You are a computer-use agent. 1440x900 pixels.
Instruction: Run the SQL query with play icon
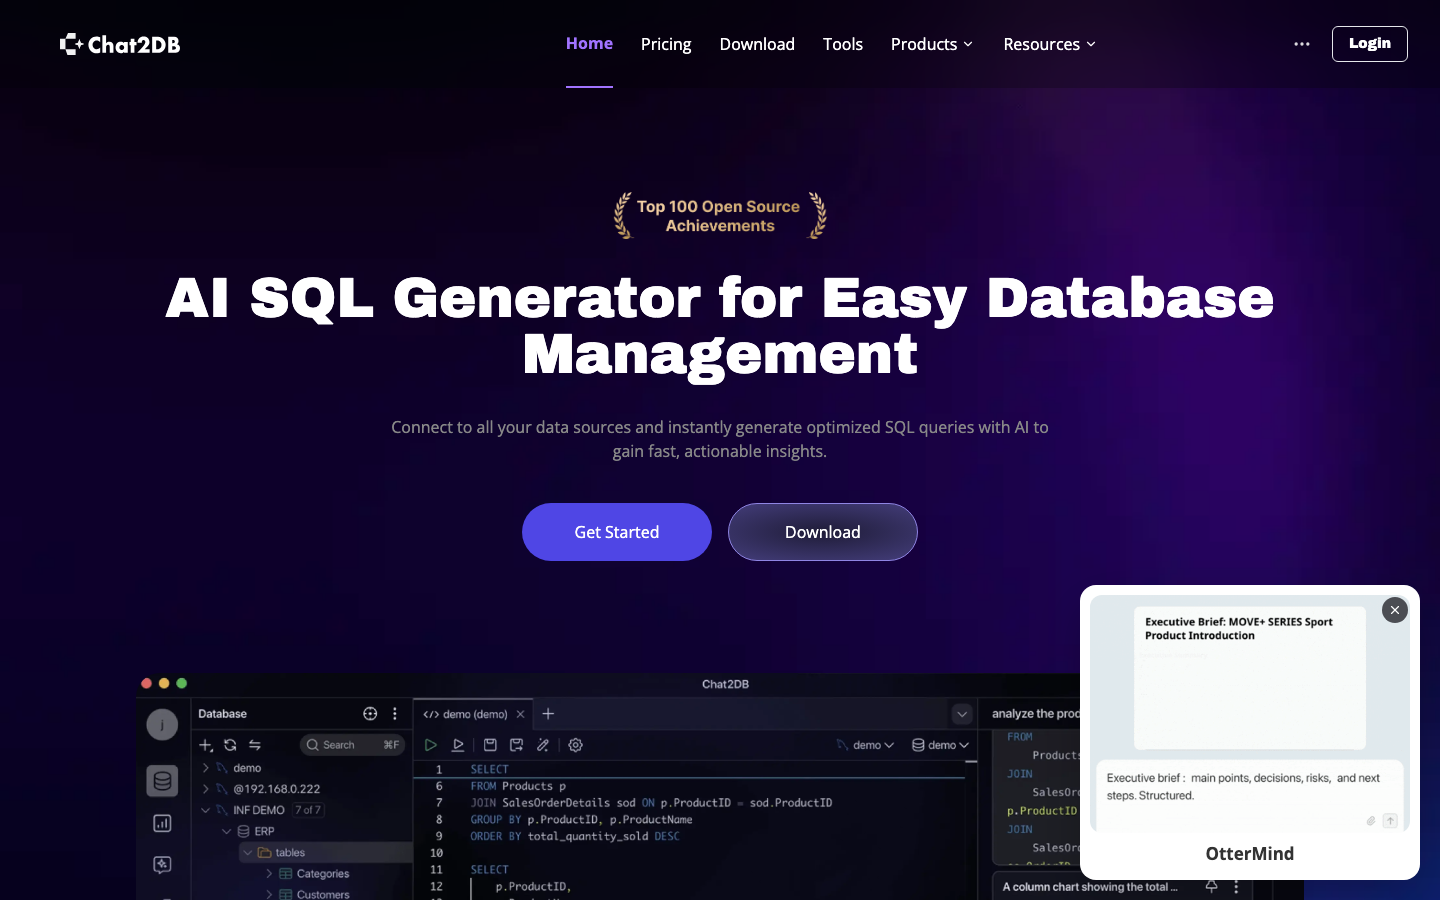coord(431,745)
